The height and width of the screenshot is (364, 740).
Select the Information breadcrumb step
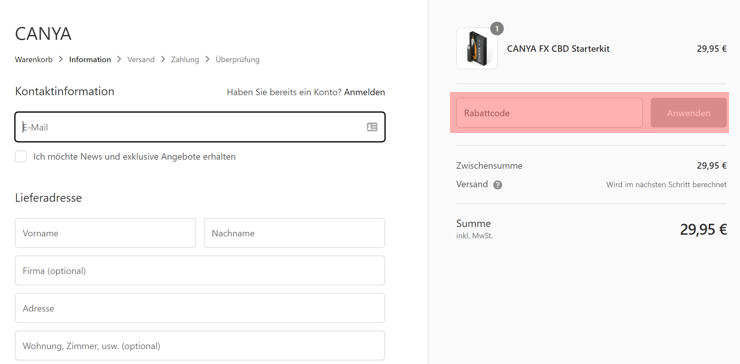tap(90, 59)
